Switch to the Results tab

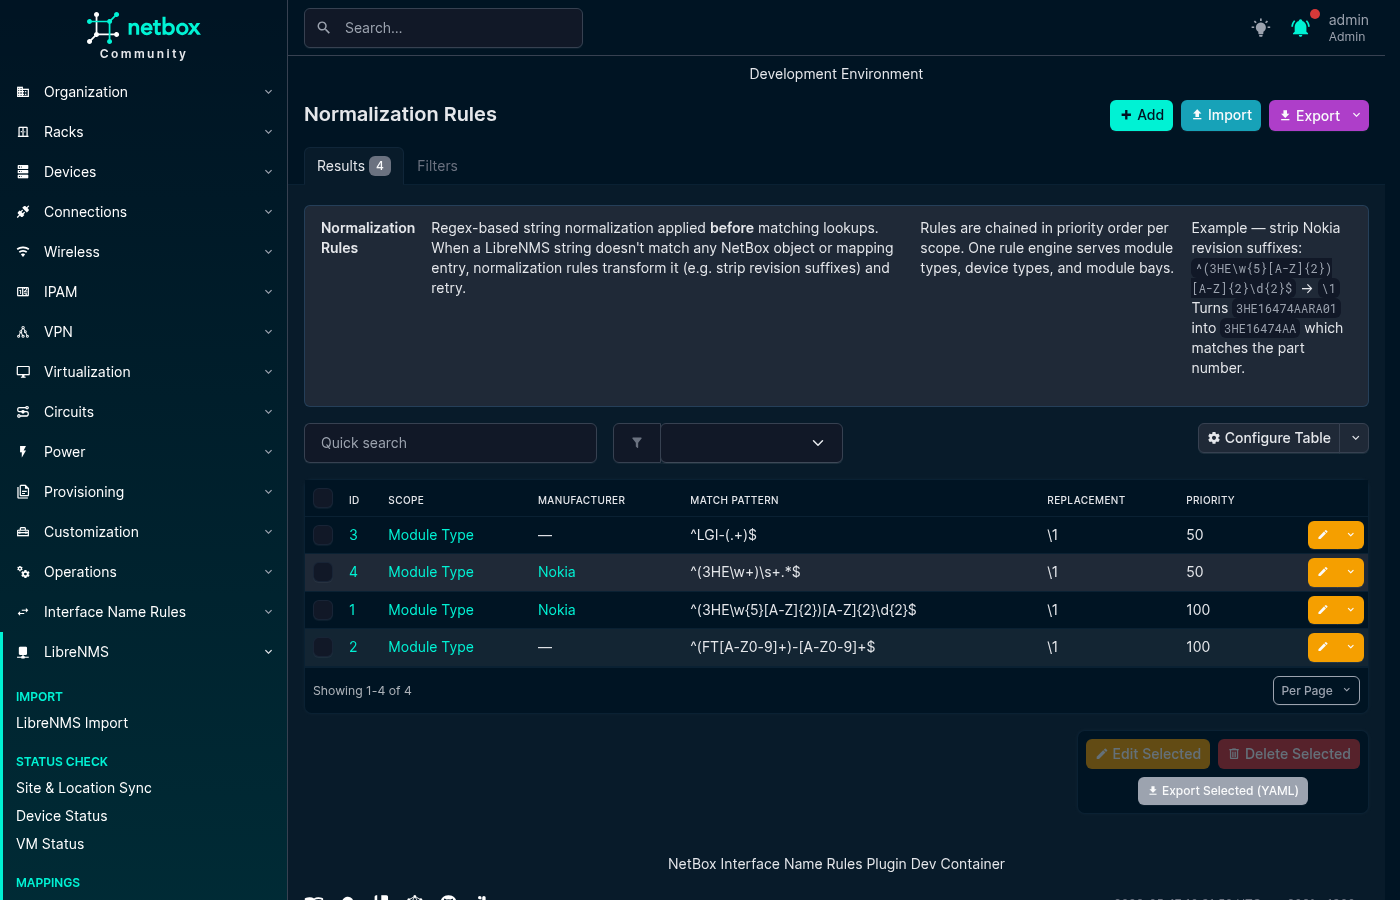click(353, 166)
